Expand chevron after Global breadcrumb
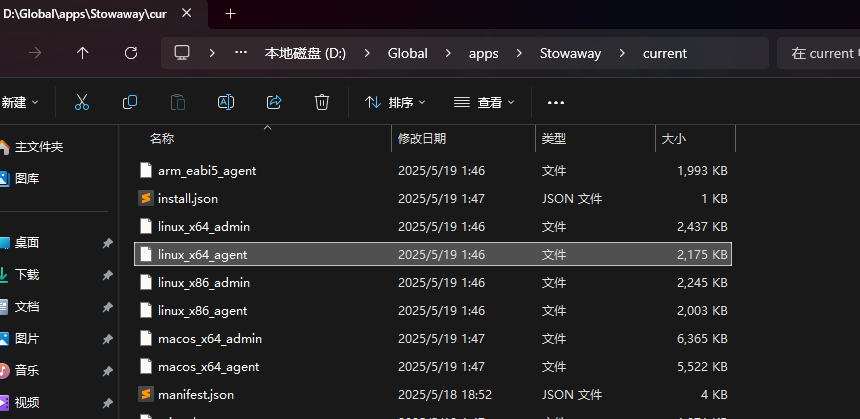The image size is (860, 419). tap(449, 53)
